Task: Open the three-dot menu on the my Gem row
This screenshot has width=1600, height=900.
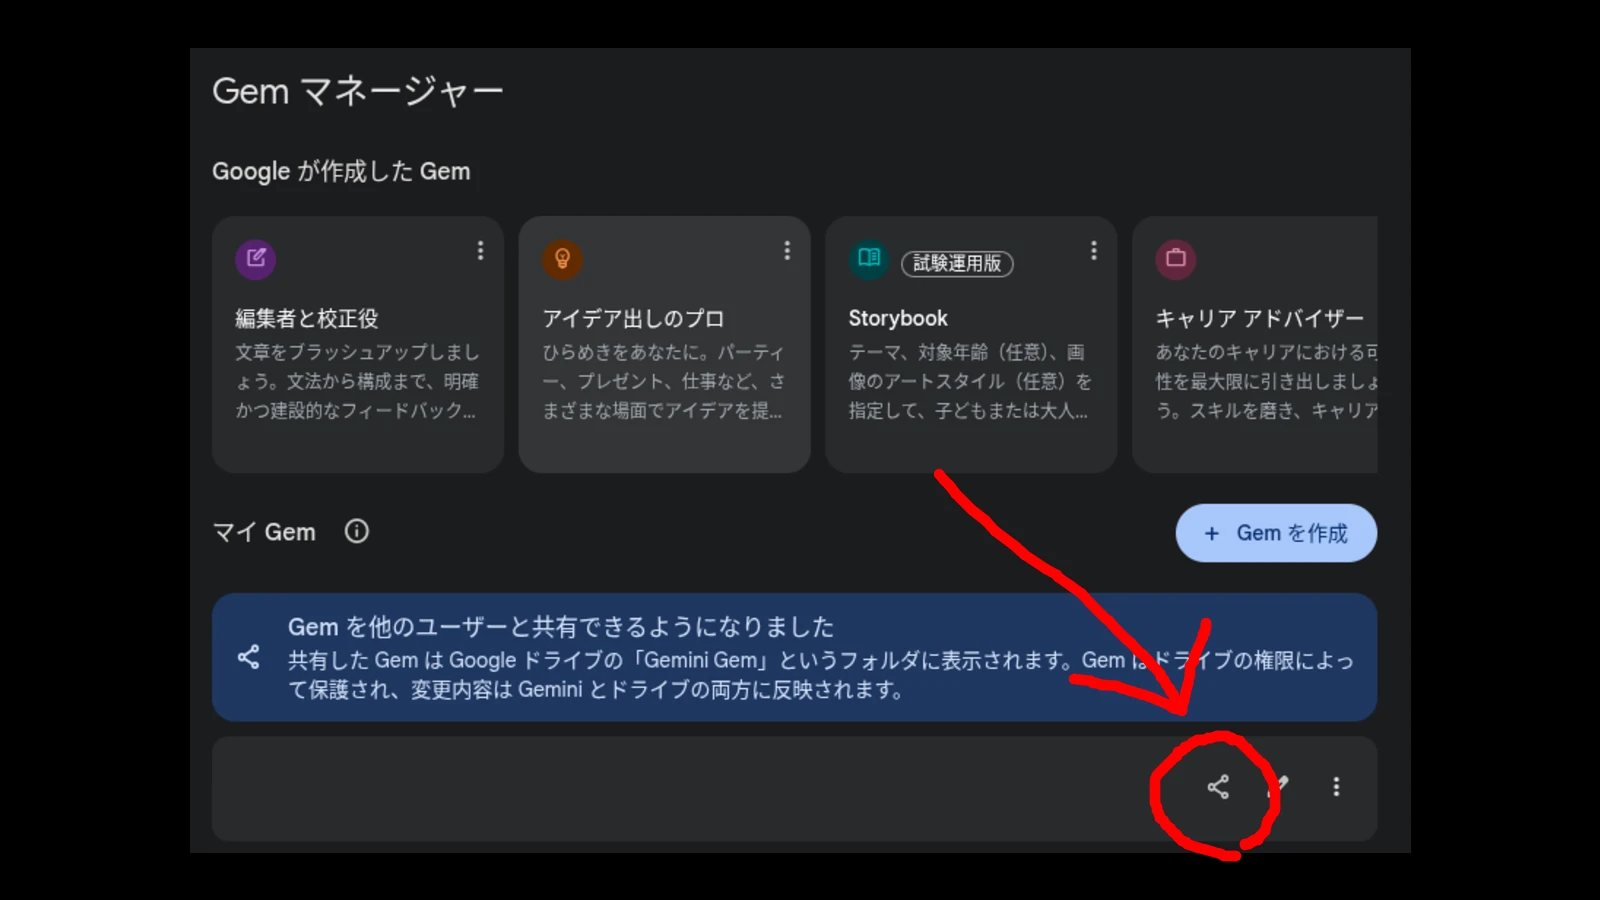Action: click(x=1336, y=787)
